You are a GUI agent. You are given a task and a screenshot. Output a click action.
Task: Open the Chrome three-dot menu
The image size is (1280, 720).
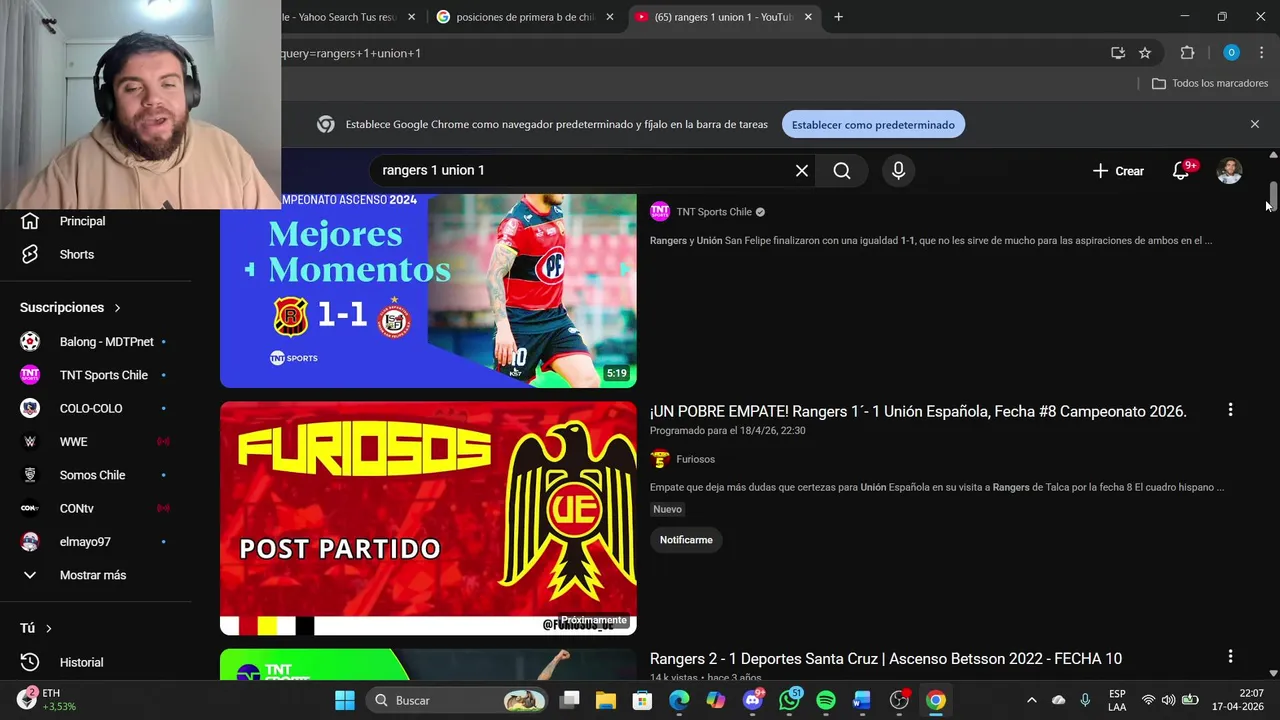click(1262, 53)
